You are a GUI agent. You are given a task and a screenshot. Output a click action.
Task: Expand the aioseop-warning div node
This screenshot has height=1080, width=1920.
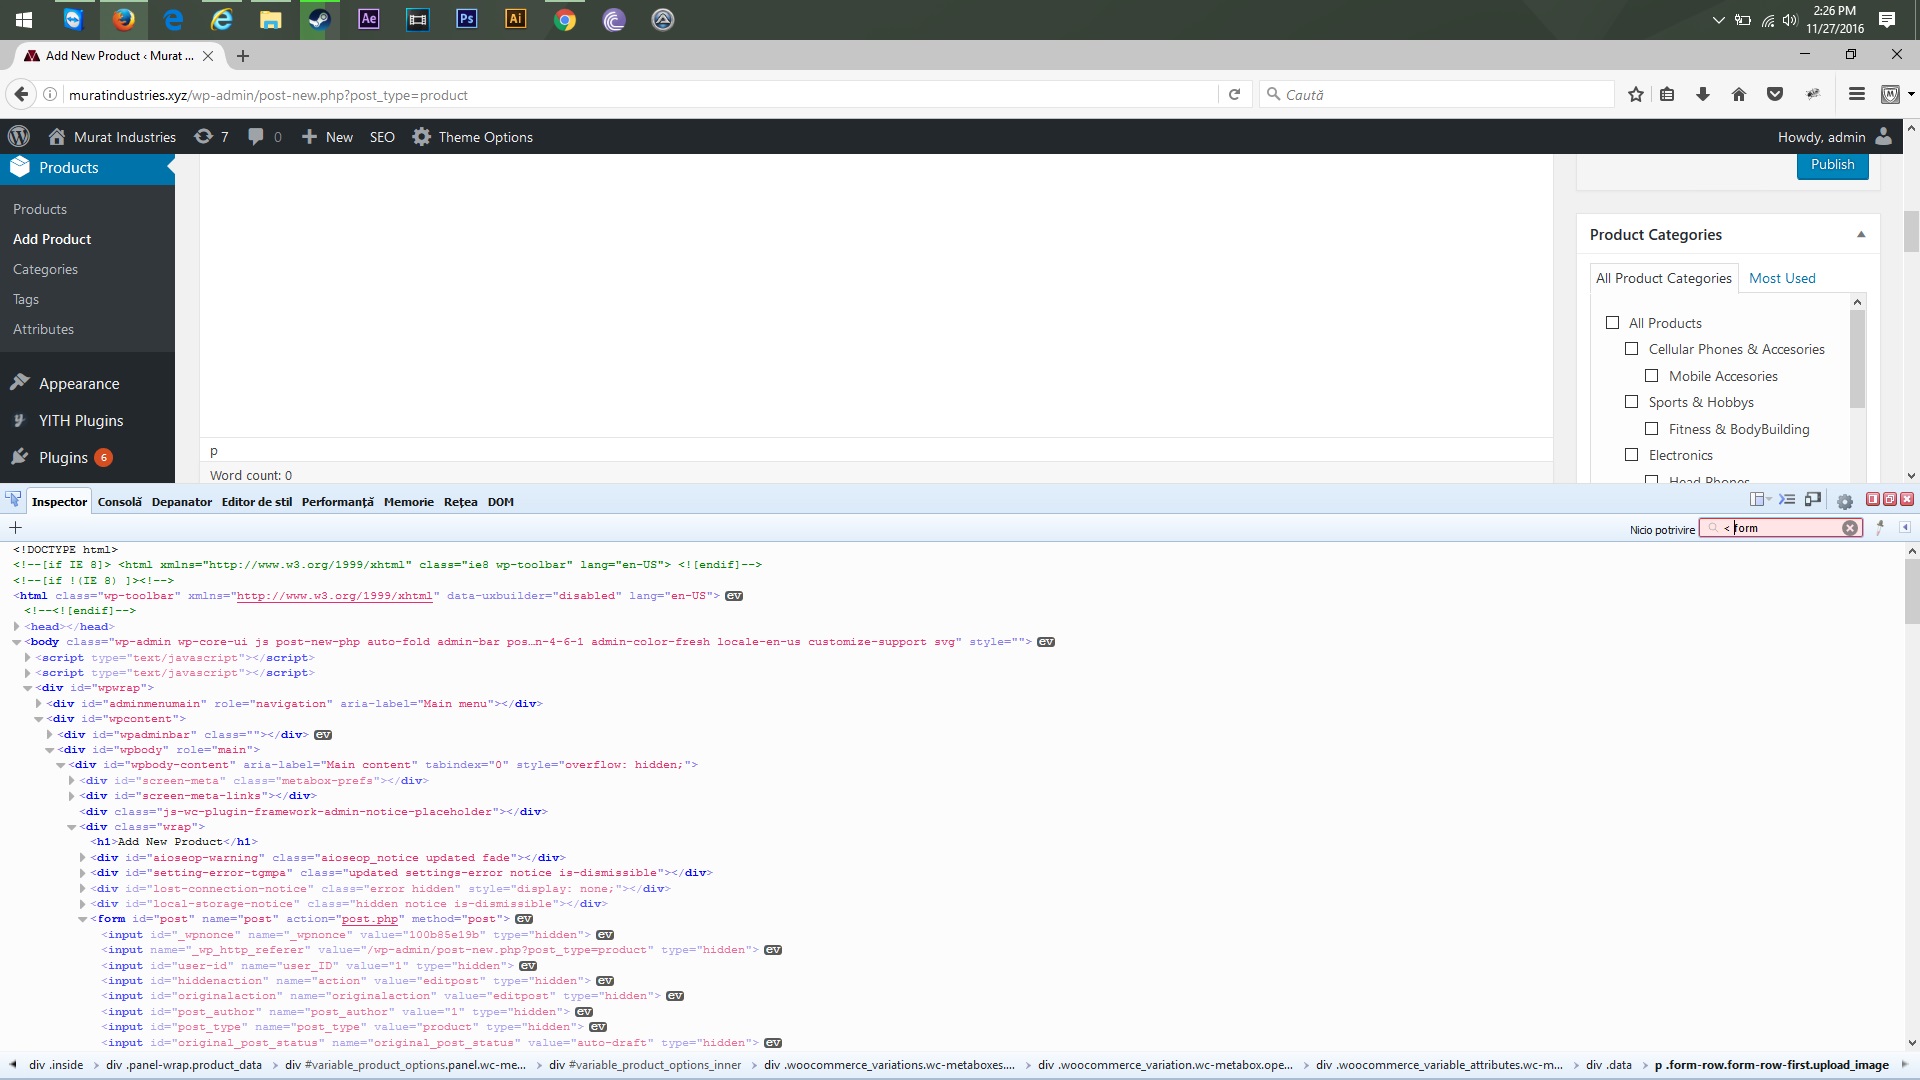click(x=83, y=857)
